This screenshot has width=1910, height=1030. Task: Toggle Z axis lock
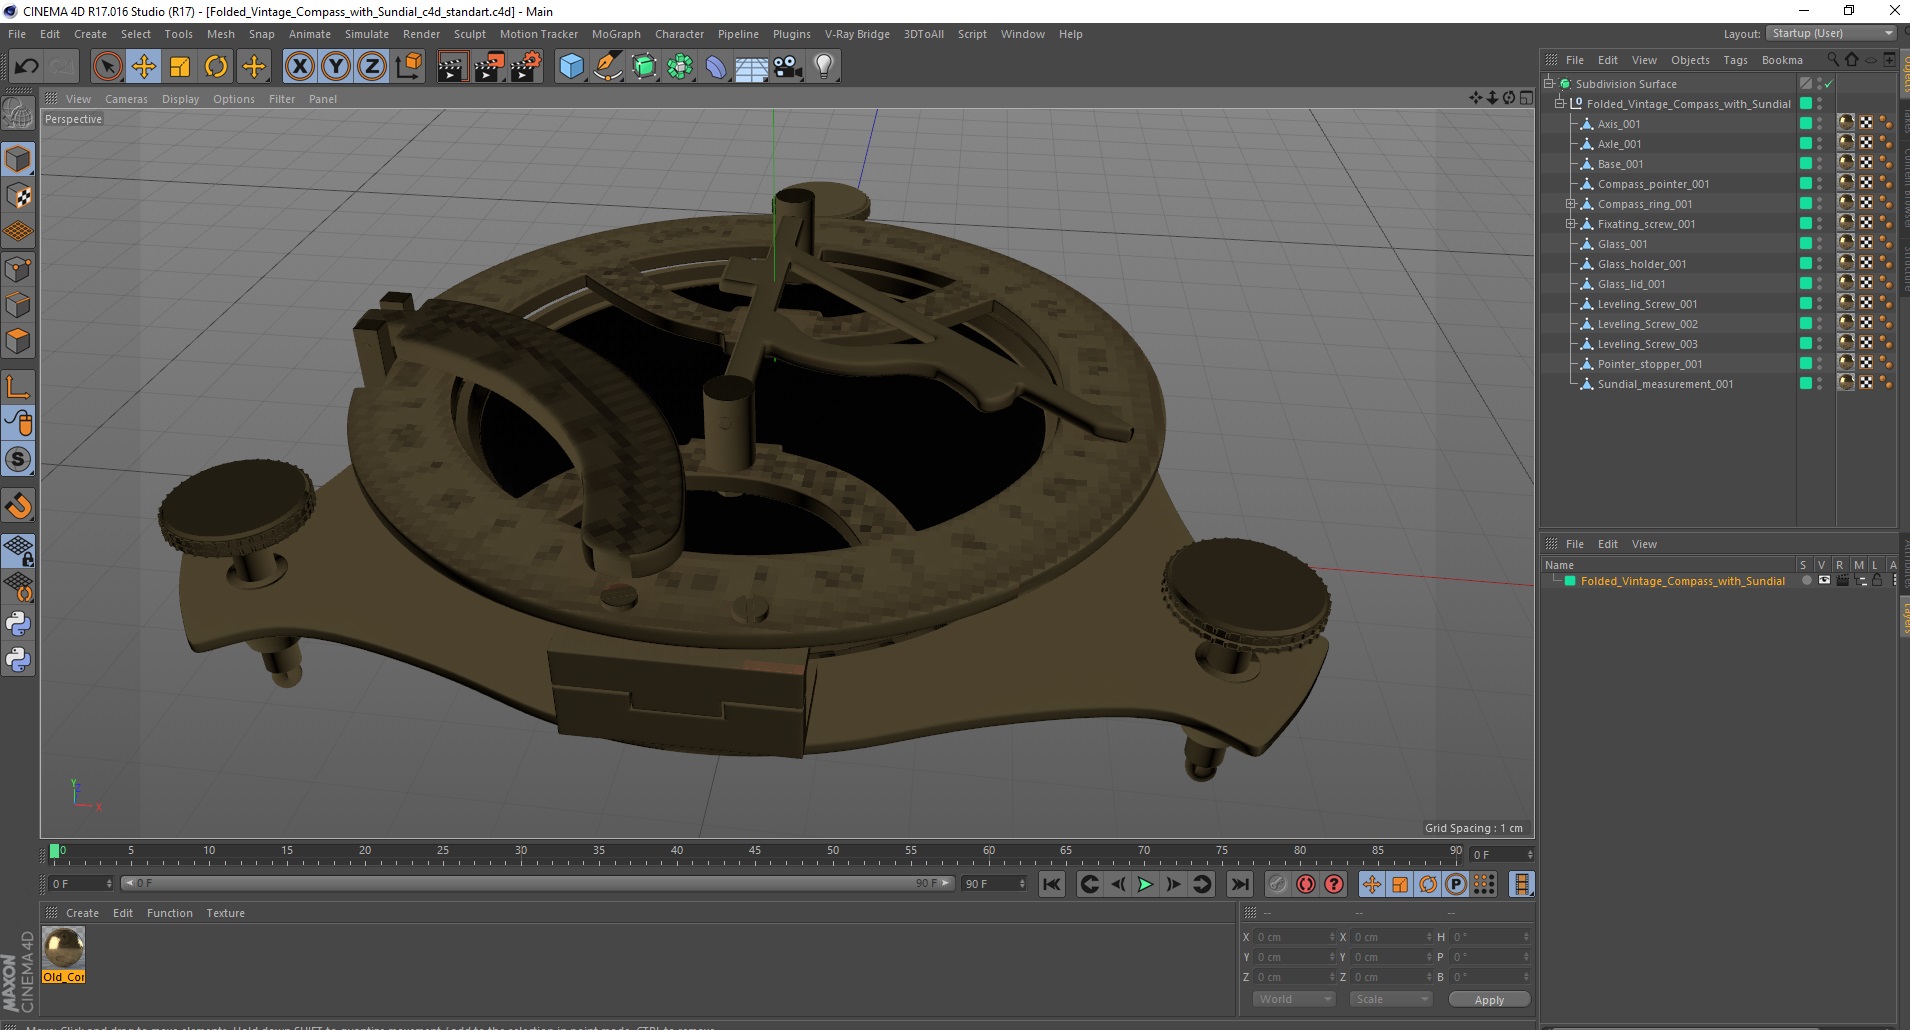(x=372, y=67)
